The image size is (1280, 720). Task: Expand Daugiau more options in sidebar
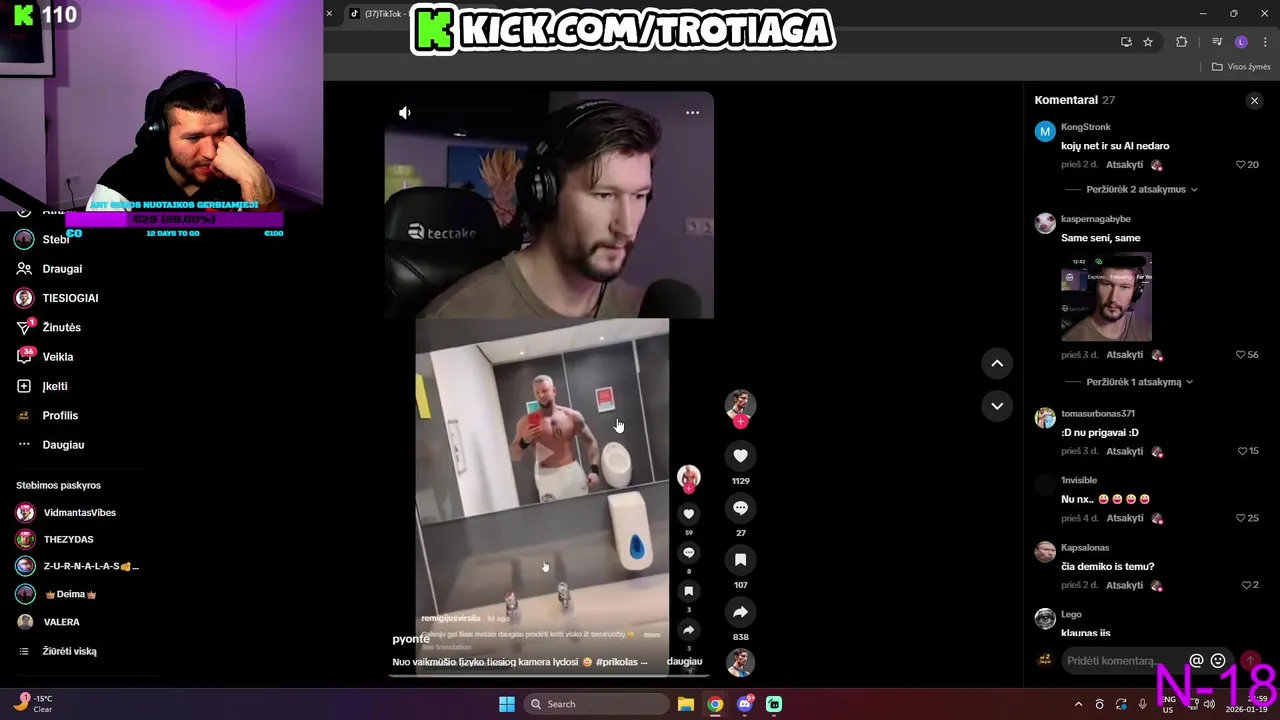click(x=63, y=445)
